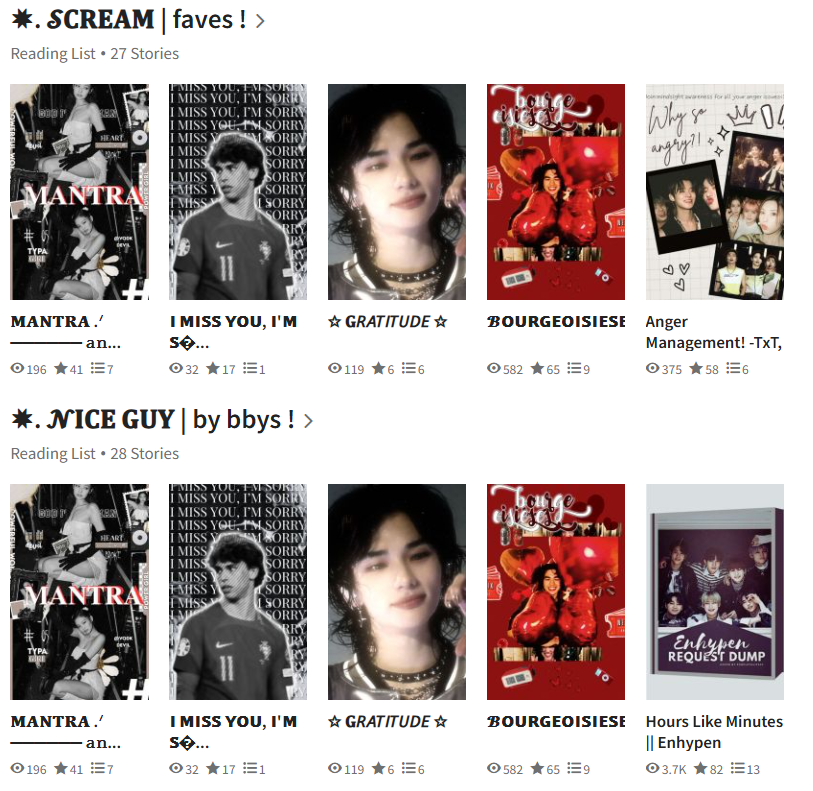This screenshot has height=791, width=813.
Task: Expand the NICE GUY by bbys list arrow
Action: [309, 421]
